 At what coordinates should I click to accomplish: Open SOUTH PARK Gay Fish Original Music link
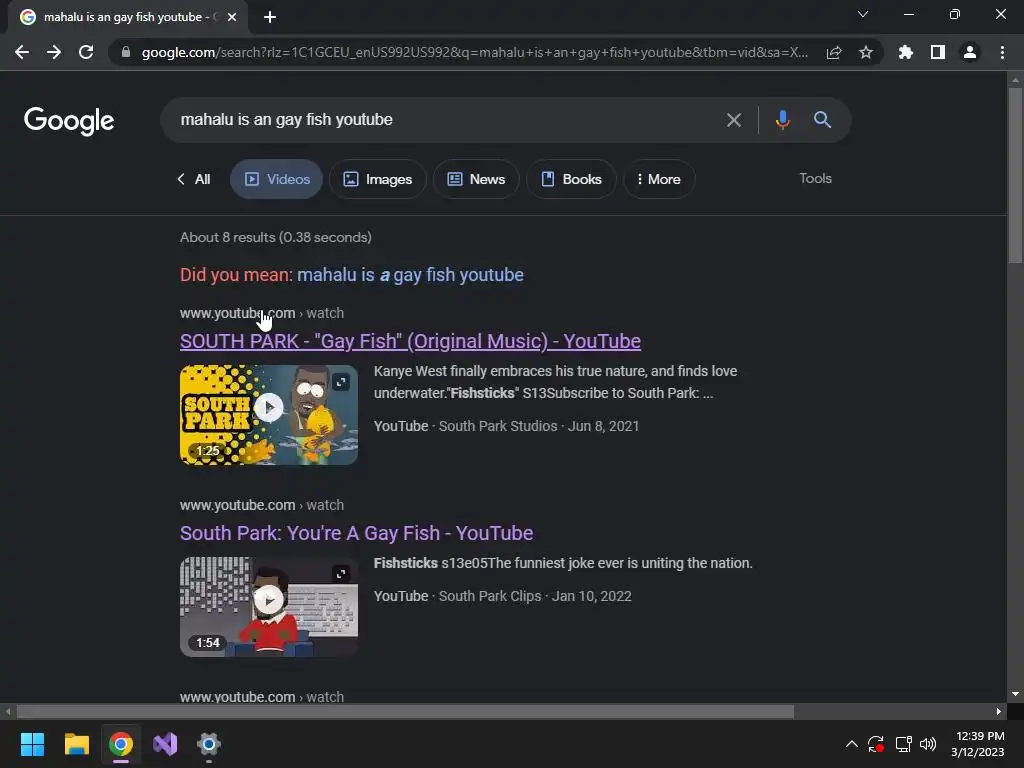pos(410,341)
